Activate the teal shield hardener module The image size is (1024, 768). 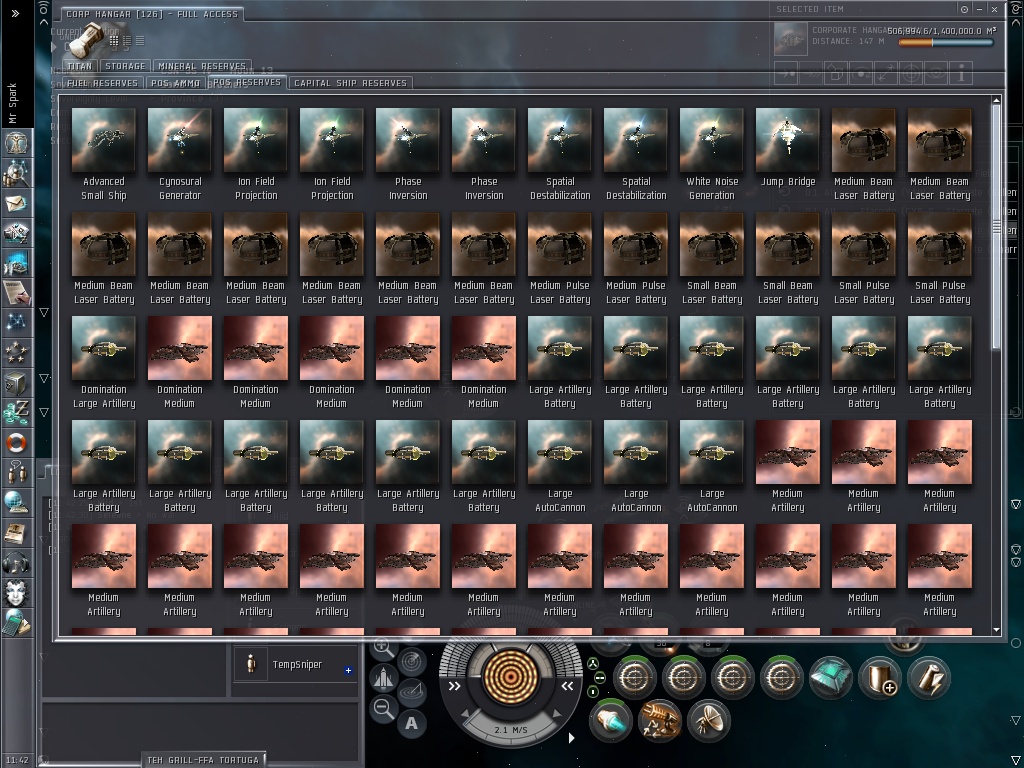coord(830,678)
